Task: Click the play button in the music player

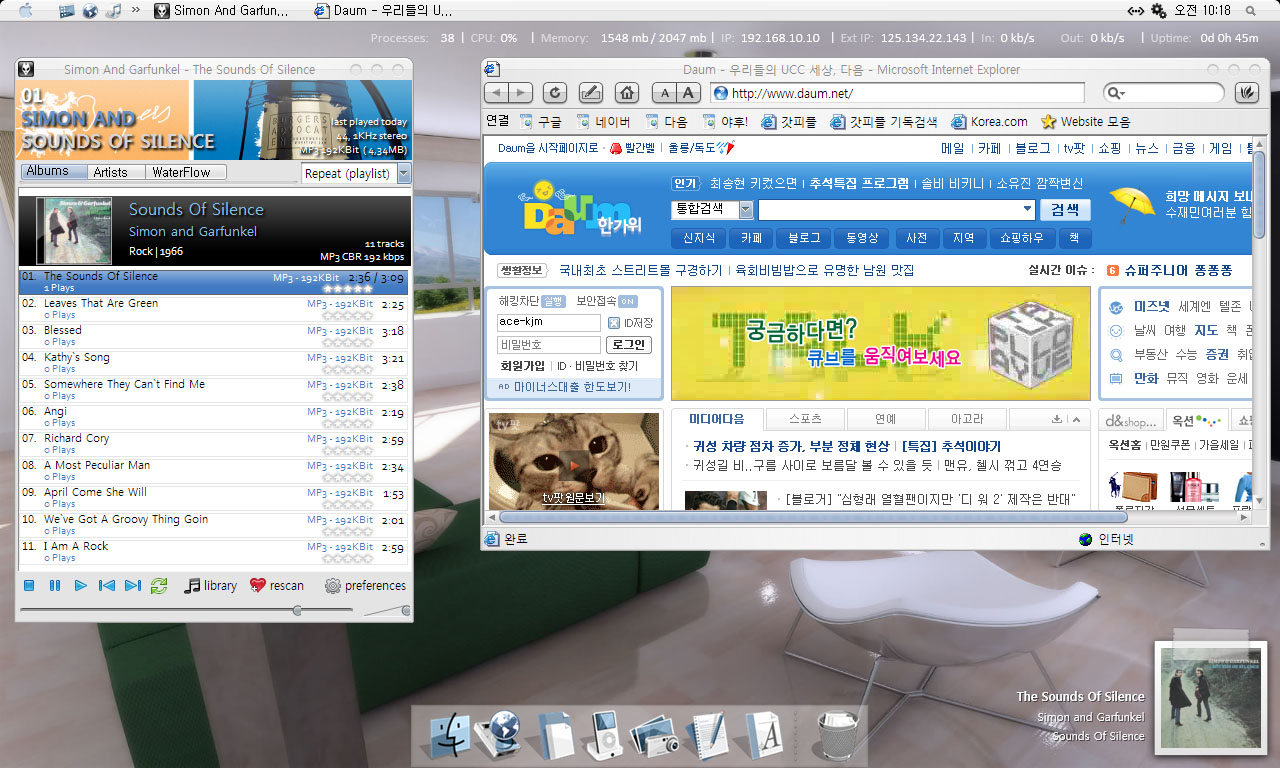Action: coord(81,585)
